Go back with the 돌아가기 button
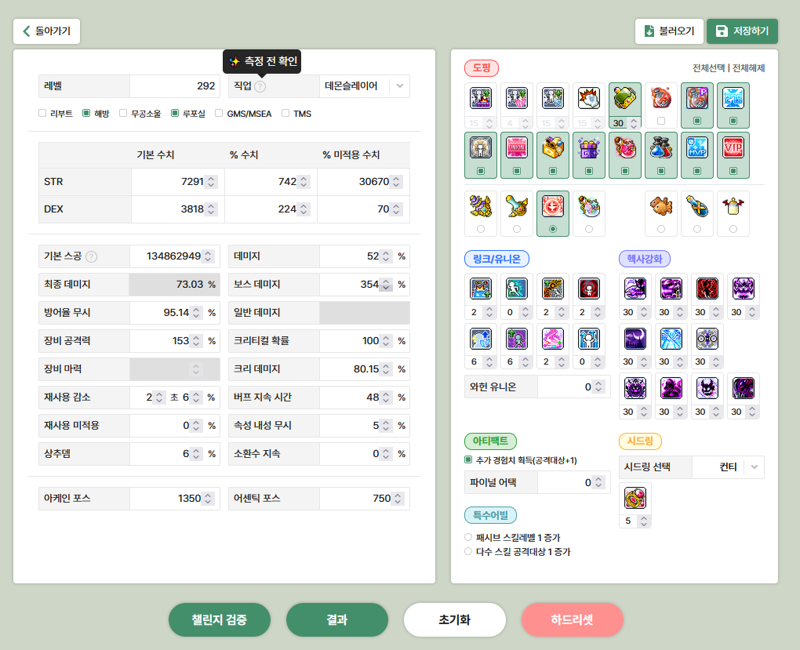Viewport: 800px width, 650px height. (46, 31)
